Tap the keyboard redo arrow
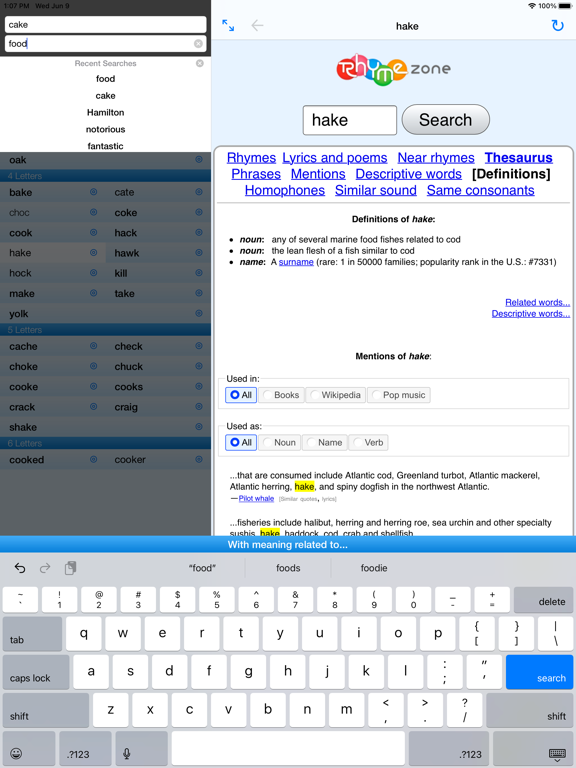 [x=45, y=568]
